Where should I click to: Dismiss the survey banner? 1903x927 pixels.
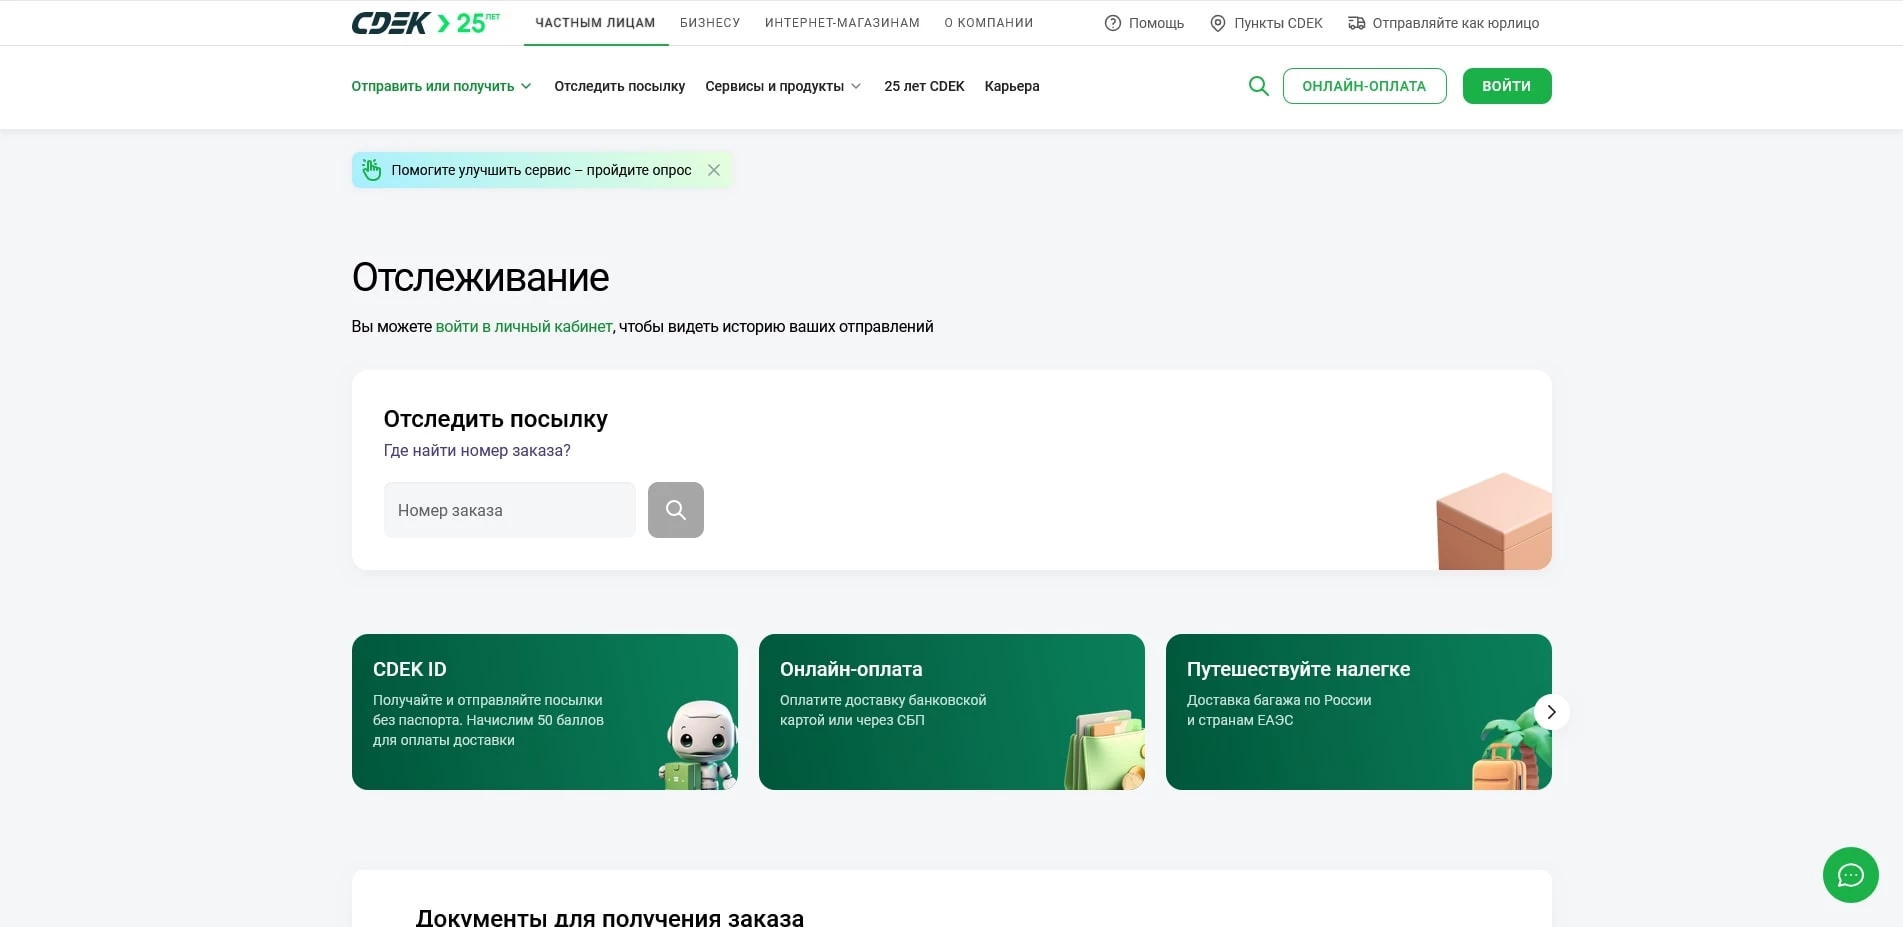click(714, 170)
